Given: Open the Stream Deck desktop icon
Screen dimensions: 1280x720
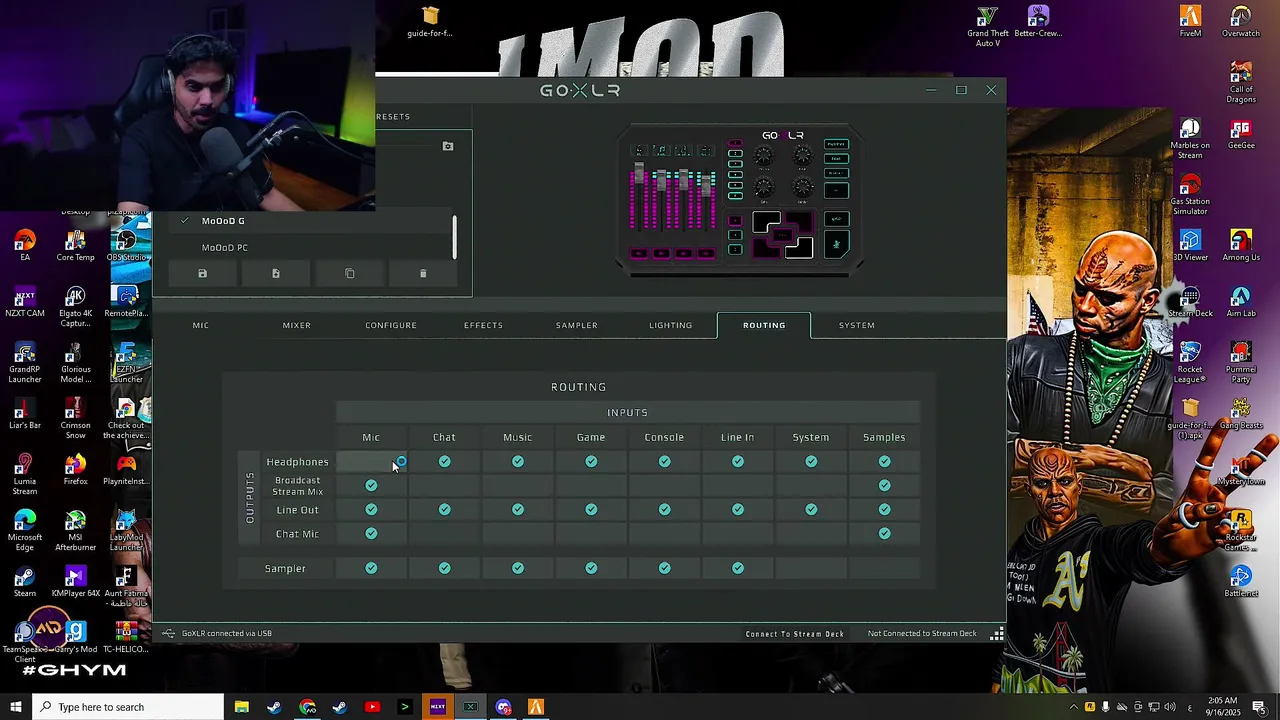Looking at the screenshot, I should point(1190,302).
